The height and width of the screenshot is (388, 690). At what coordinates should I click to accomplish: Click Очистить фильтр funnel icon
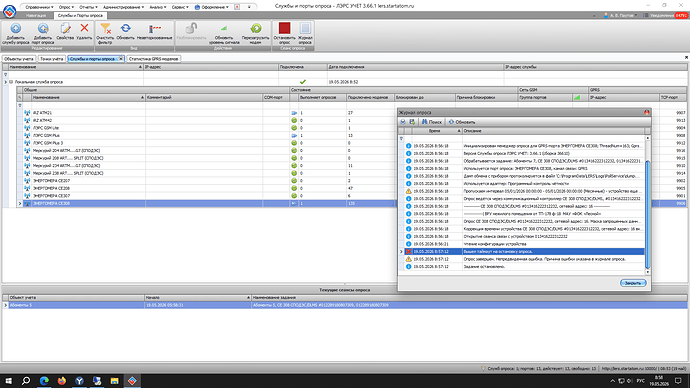(105, 29)
